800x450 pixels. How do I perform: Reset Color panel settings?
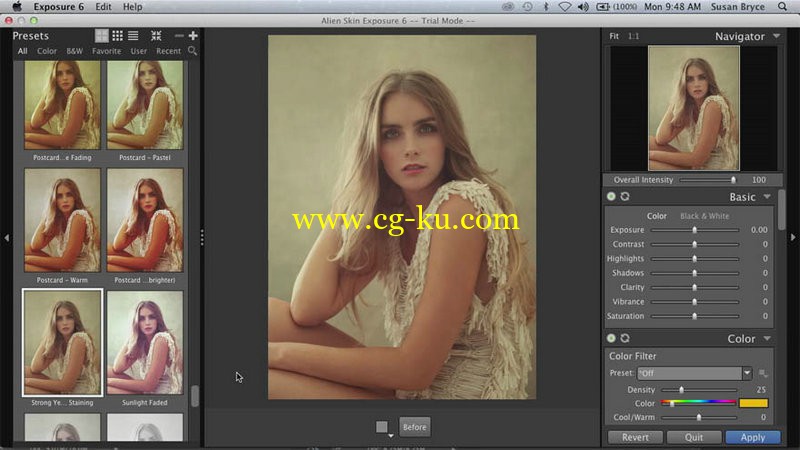coord(624,338)
